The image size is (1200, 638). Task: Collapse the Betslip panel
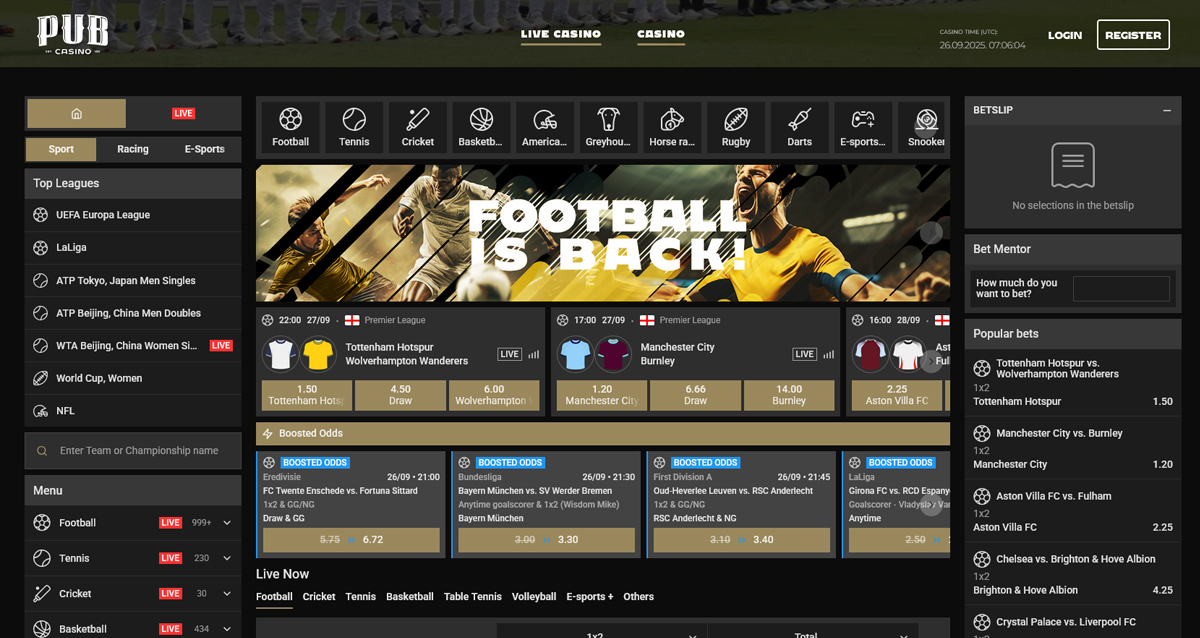click(1166, 110)
